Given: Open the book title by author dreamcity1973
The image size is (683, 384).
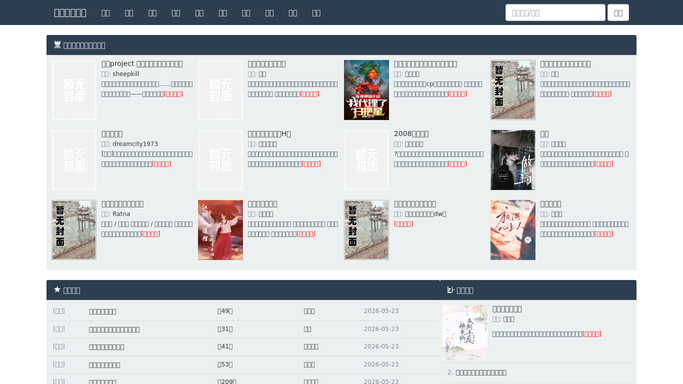Looking at the screenshot, I should pyautogui.click(x=112, y=134).
